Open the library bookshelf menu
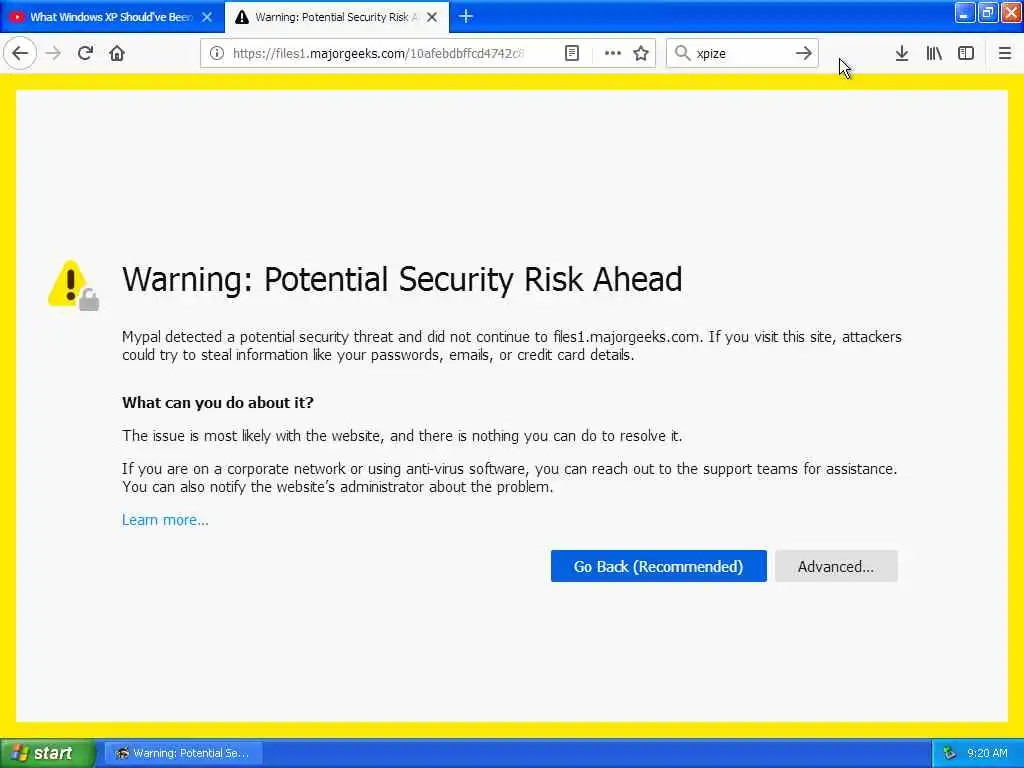This screenshot has height=768, width=1024. tap(934, 54)
